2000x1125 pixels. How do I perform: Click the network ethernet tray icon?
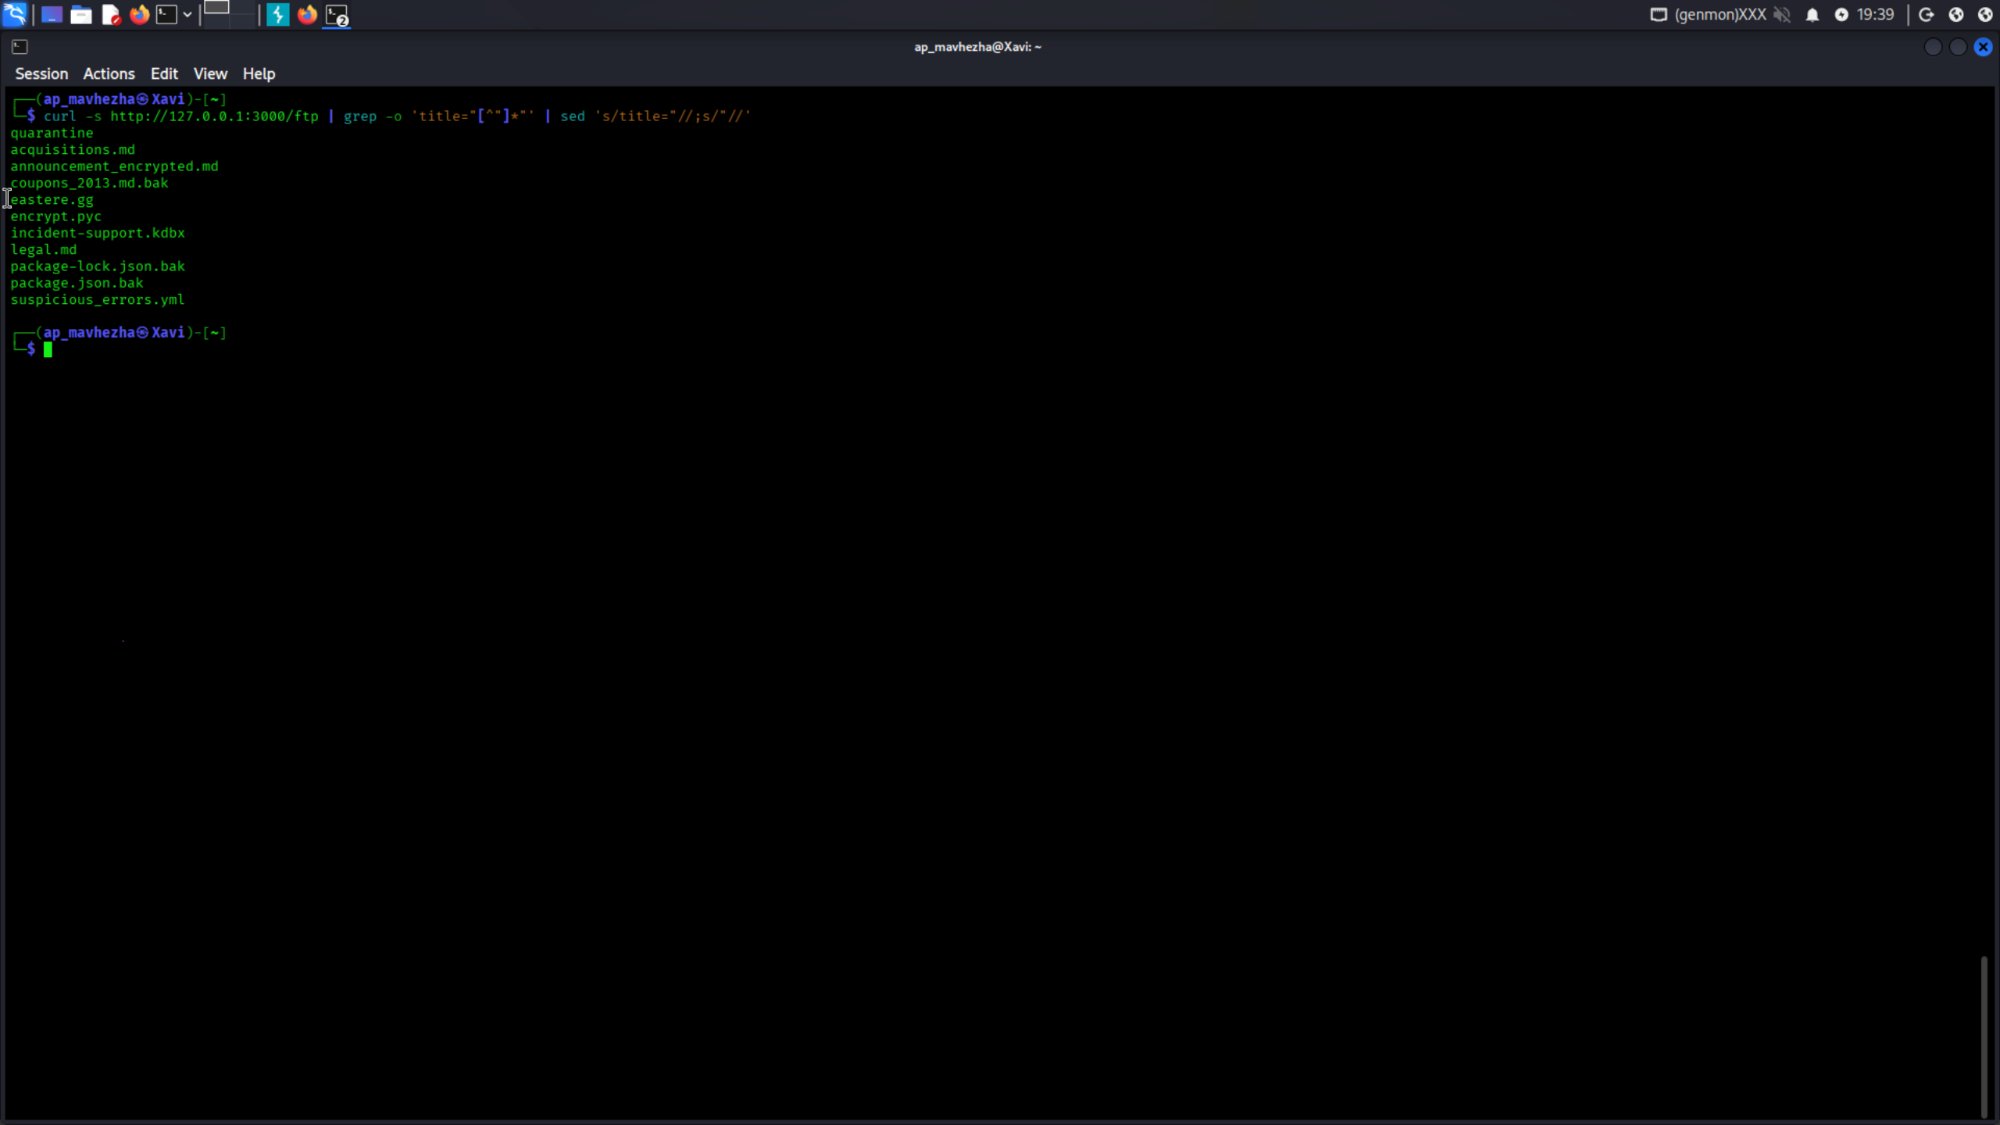point(1658,15)
